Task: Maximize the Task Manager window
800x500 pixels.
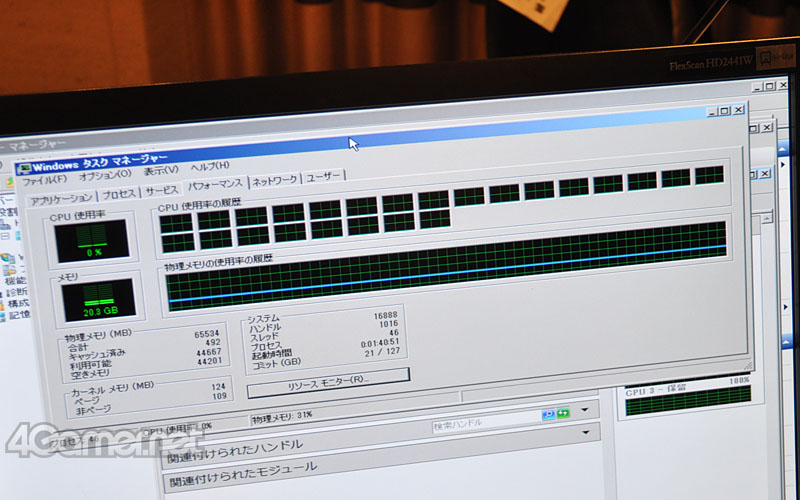Action: click(724, 111)
